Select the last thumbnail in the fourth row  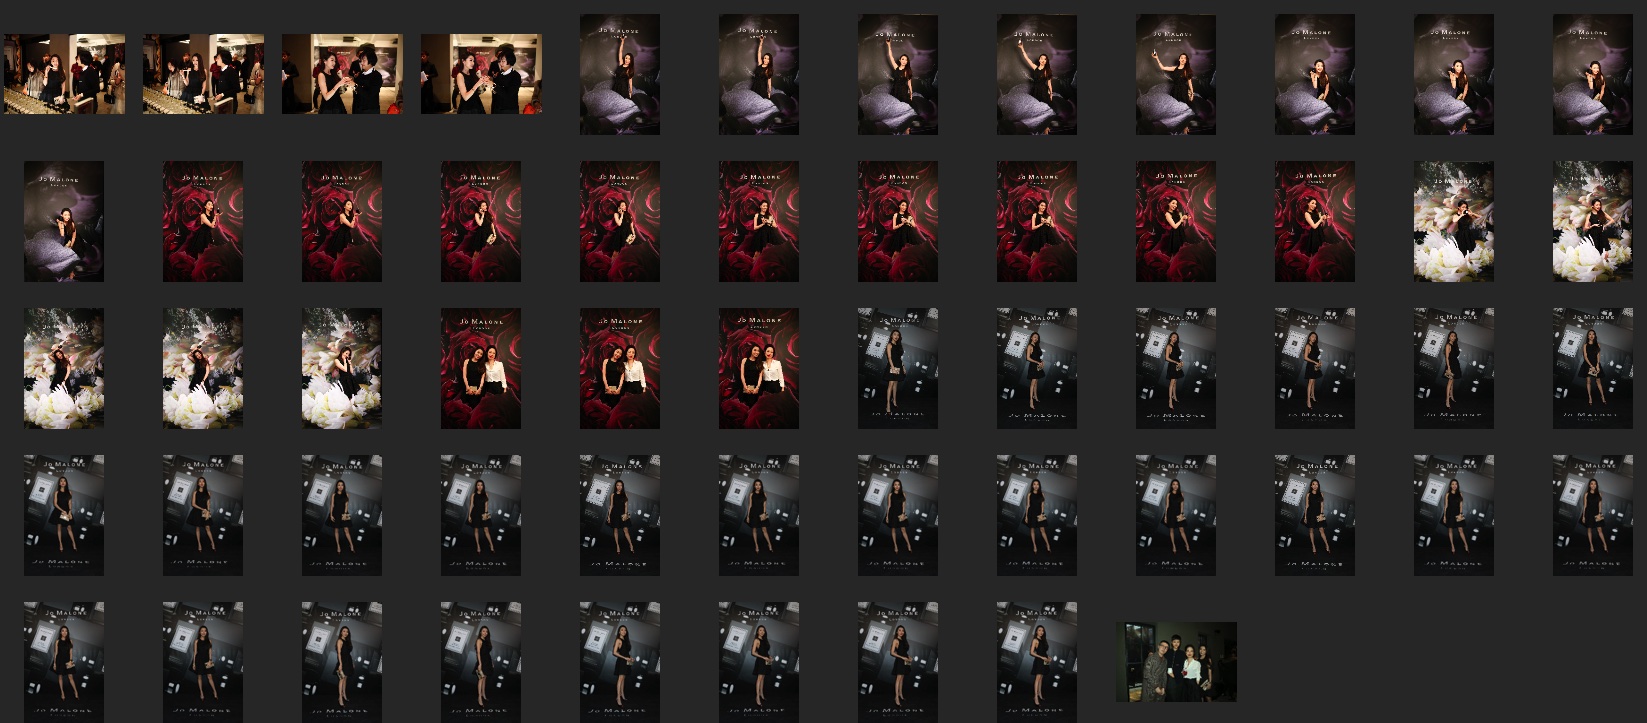[1592, 515]
